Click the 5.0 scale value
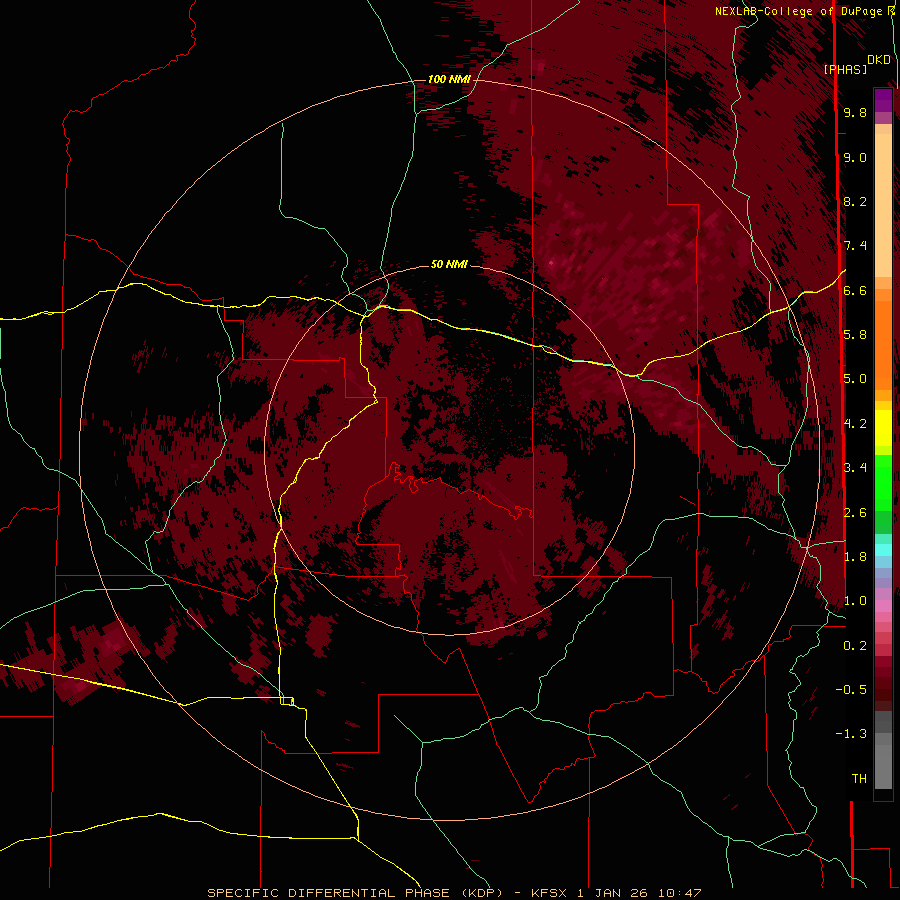Viewport: 900px width, 900px height. tap(855, 379)
